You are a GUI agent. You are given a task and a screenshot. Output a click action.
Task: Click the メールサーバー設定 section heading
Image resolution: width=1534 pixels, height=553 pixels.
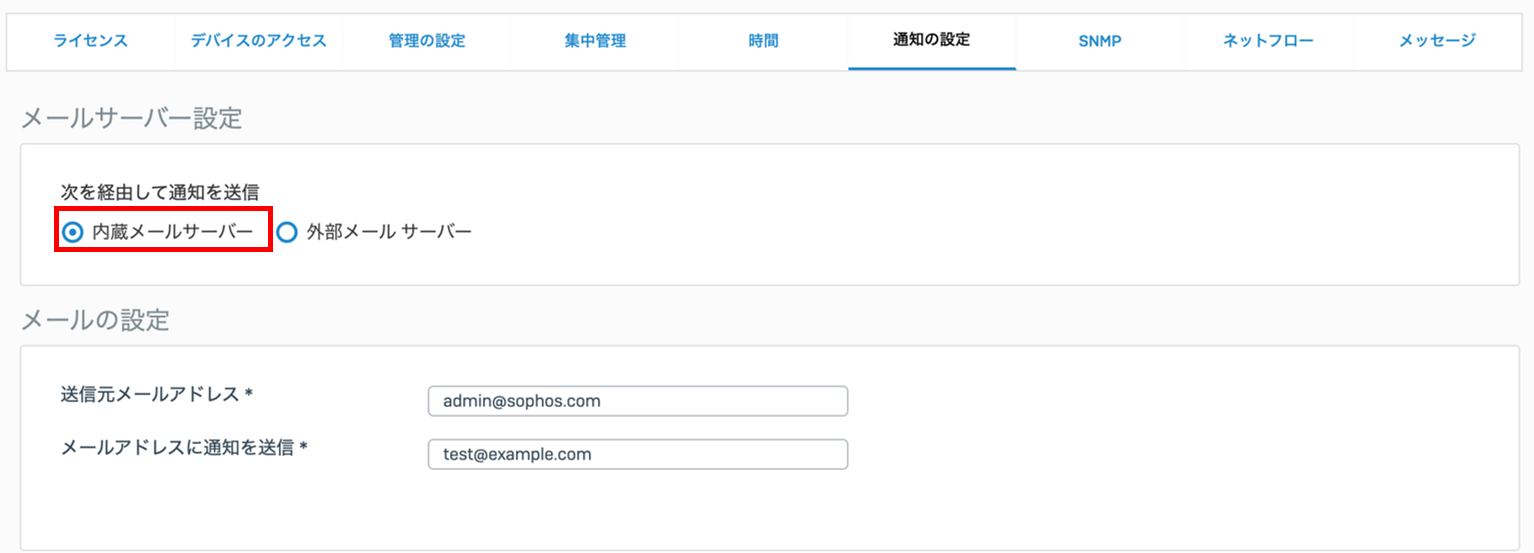(x=132, y=119)
